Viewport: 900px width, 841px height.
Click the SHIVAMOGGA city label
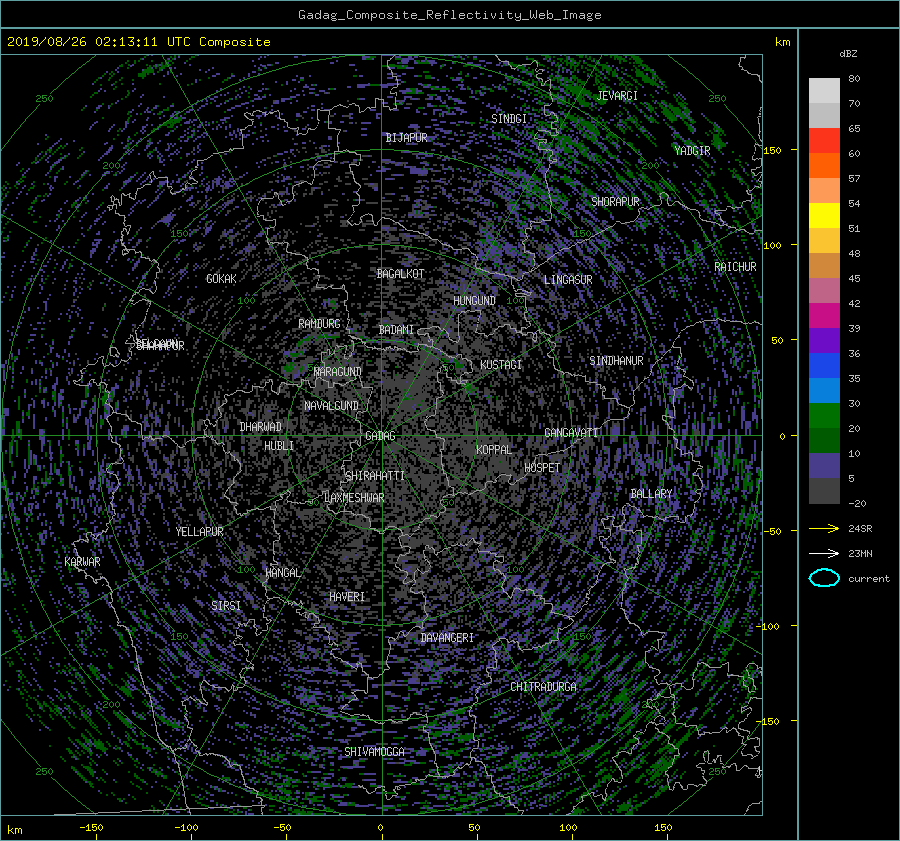[374, 752]
